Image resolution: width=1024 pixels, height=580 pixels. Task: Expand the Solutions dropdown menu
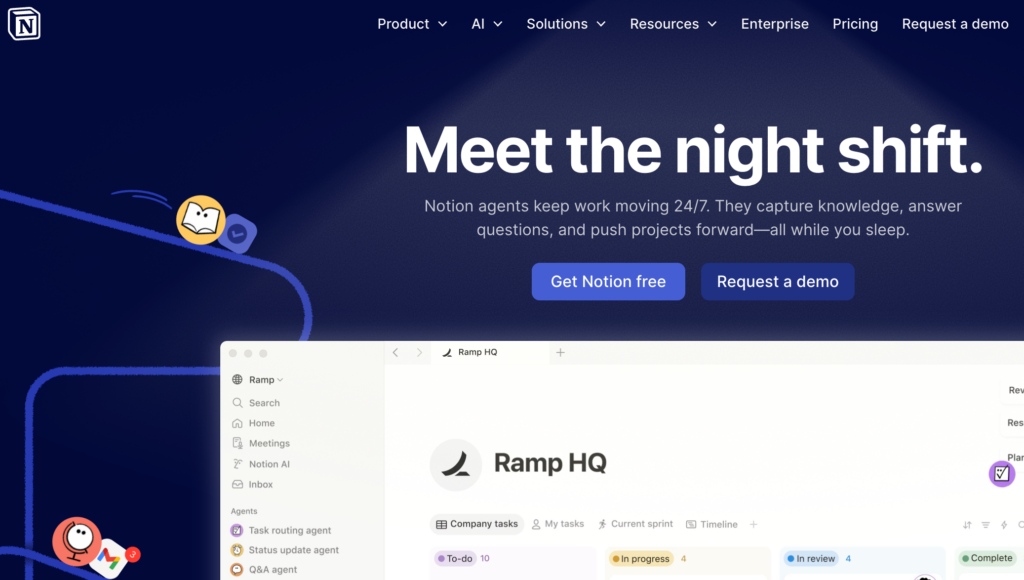[566, 24]
